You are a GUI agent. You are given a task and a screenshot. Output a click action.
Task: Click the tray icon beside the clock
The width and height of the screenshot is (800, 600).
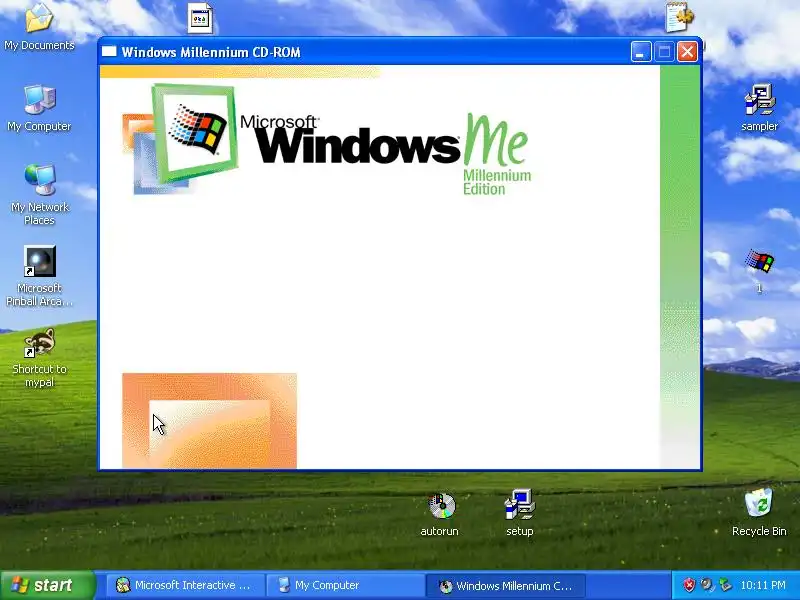pos(725,585)
